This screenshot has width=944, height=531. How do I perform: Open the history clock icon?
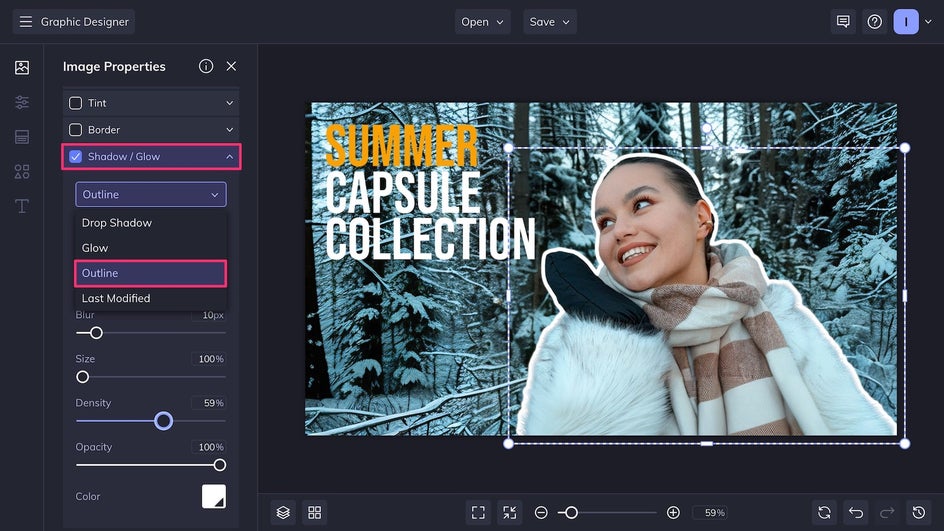click(x=919, y=512)
